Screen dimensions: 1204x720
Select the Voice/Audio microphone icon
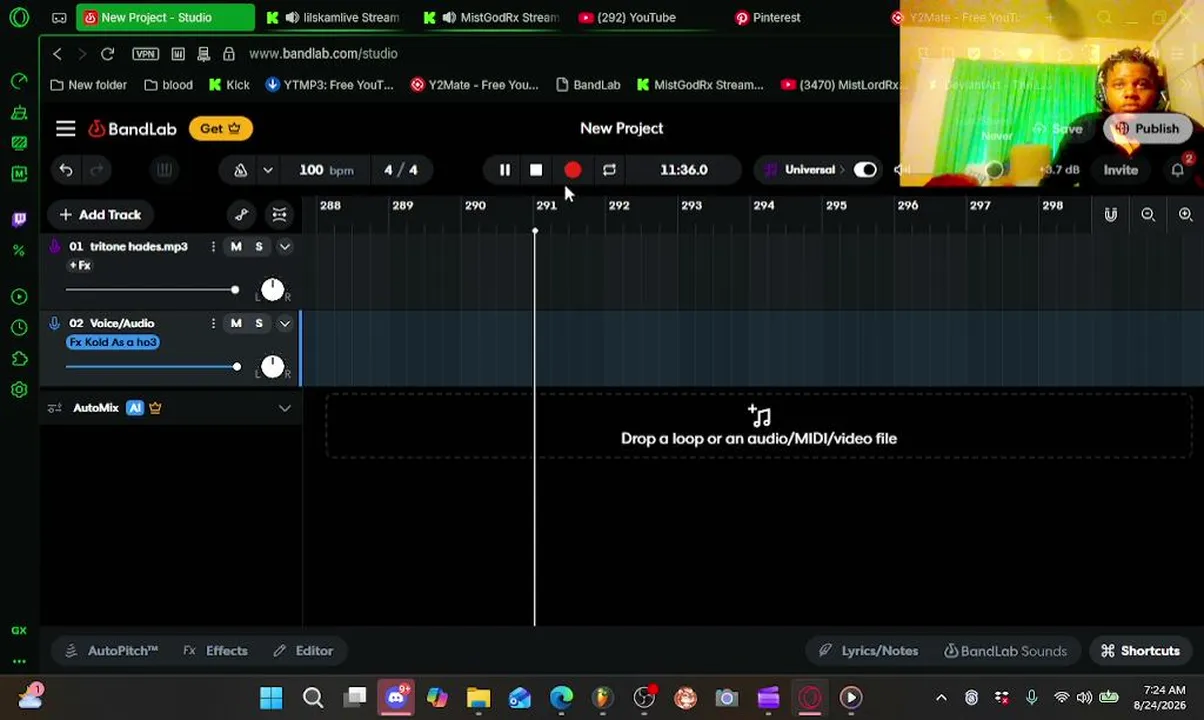54,323
